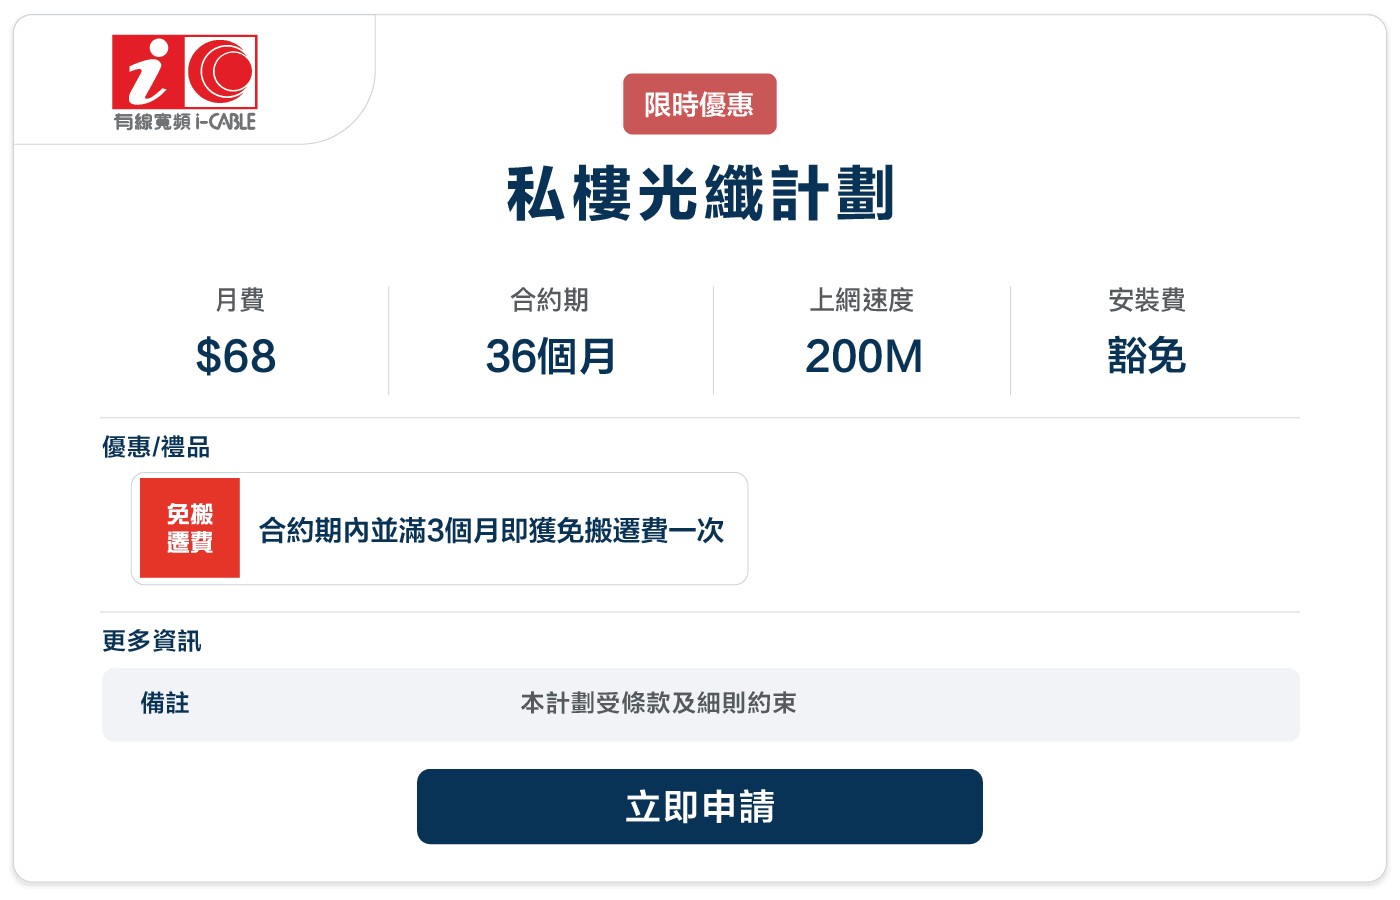Click the red 免搬遷費 badge icon
This screenshot has width=1400, height=900.
[x=190, y=528]
